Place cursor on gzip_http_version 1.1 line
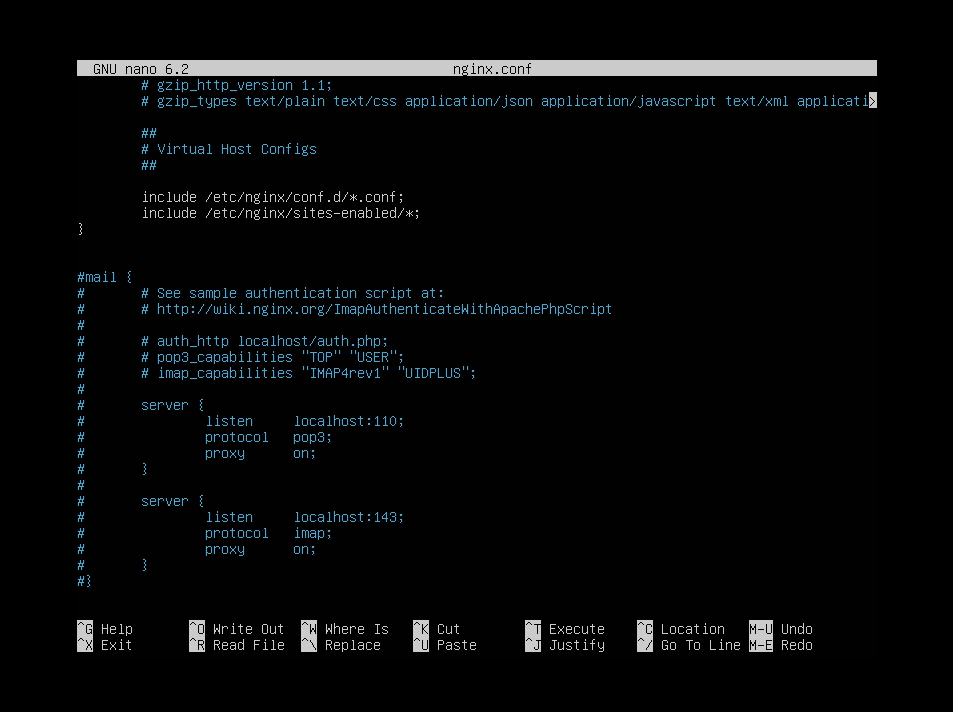Screen dimensions: 953x712 click(236, 85)
